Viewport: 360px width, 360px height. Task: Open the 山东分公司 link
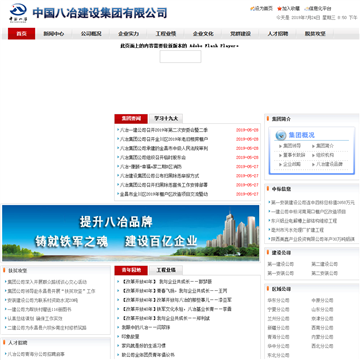(x=322, y=309)
